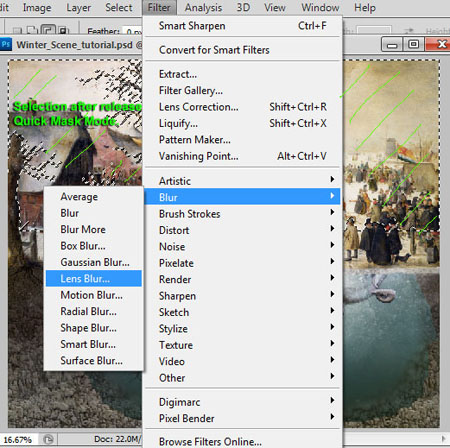Expand the Pixel Bender submenu
450x448 pixels.
pos(242,418)
